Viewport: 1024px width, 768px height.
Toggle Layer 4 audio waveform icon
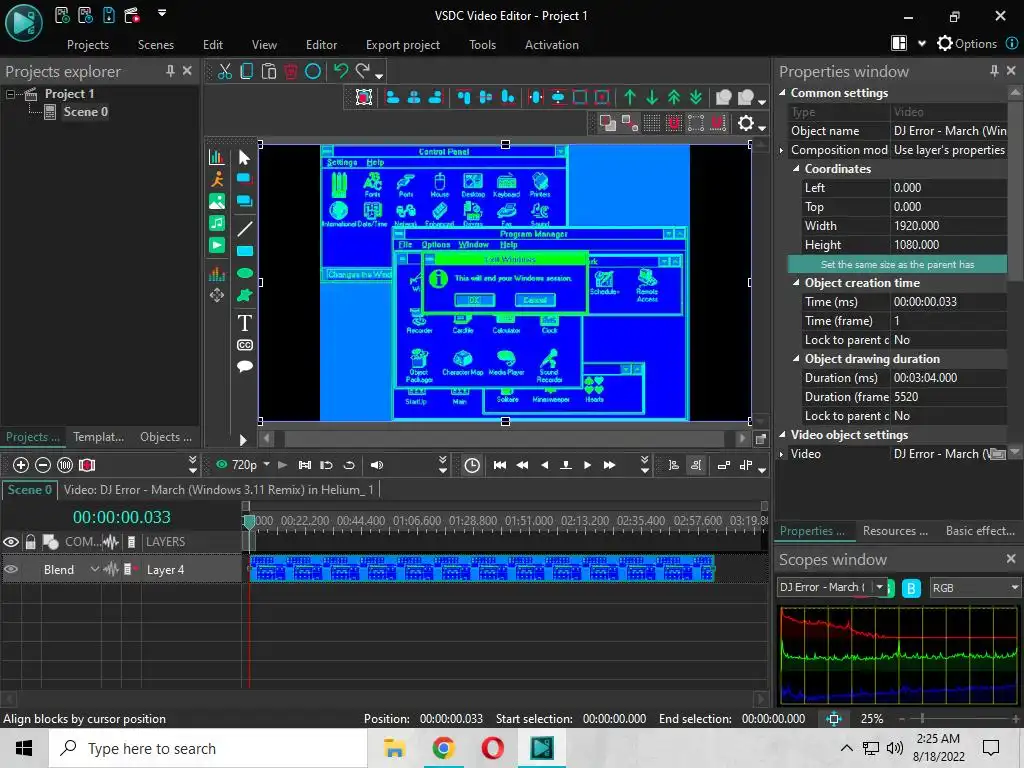111,569
